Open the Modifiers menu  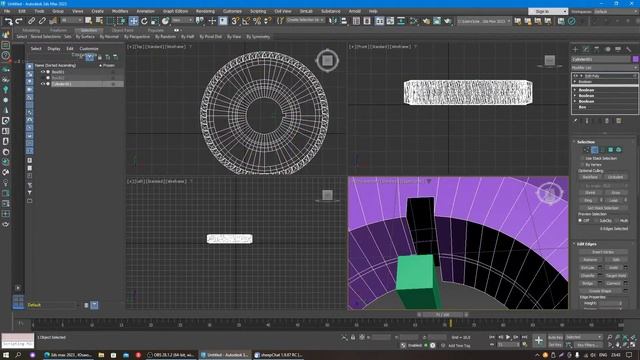pos(120,11)
